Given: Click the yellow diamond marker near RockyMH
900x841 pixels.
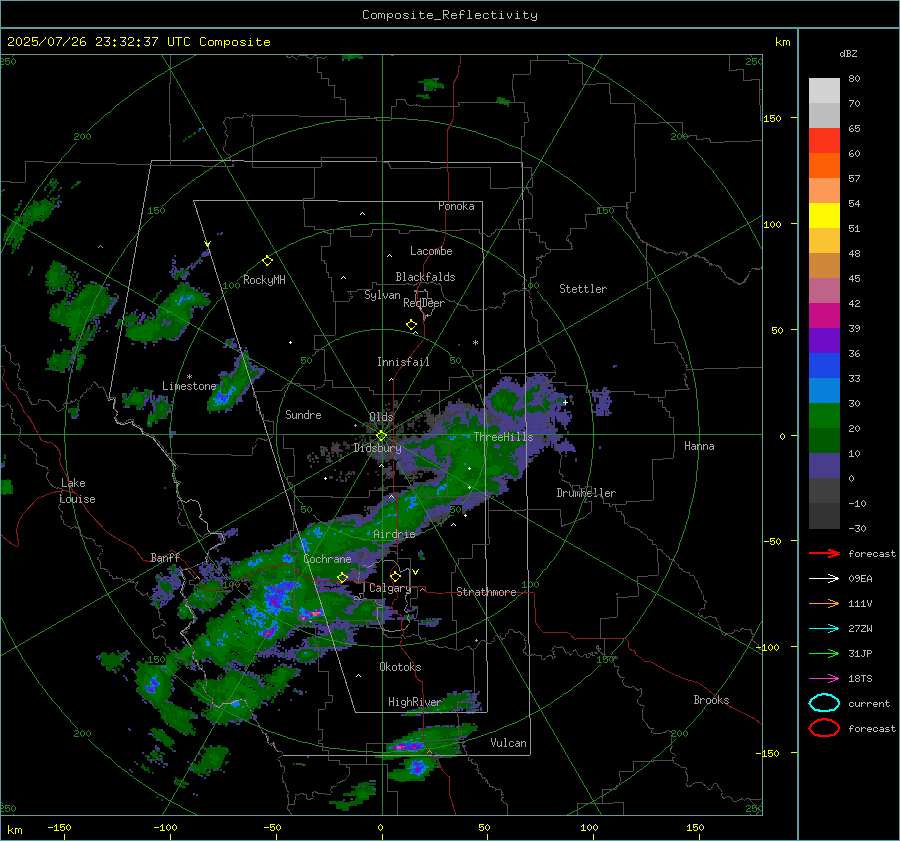Looking at the screenshot, I should (267, 261).
